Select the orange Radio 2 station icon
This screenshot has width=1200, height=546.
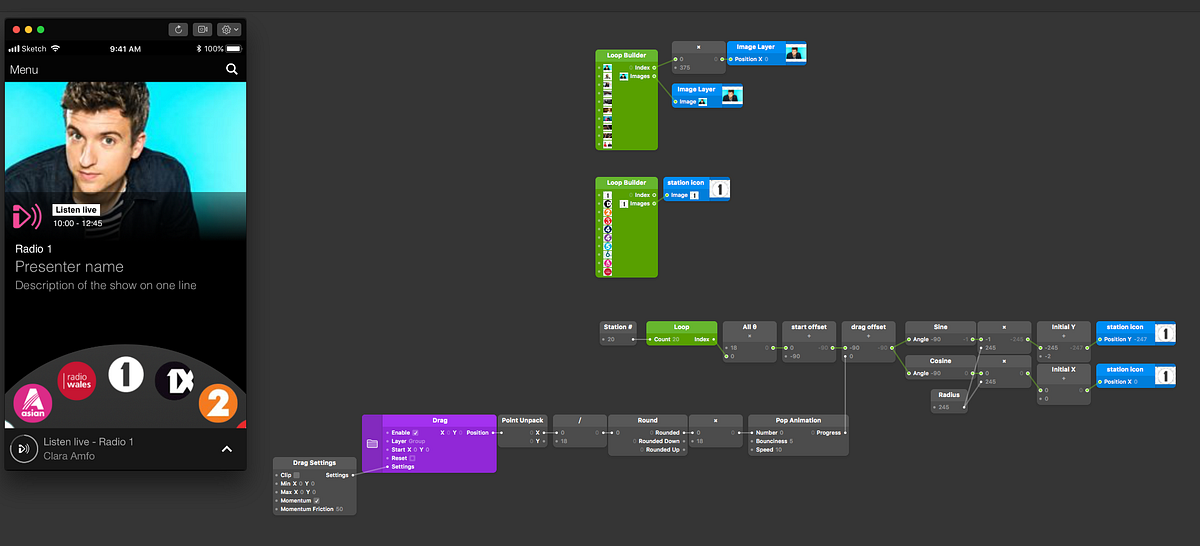point(217,403)
